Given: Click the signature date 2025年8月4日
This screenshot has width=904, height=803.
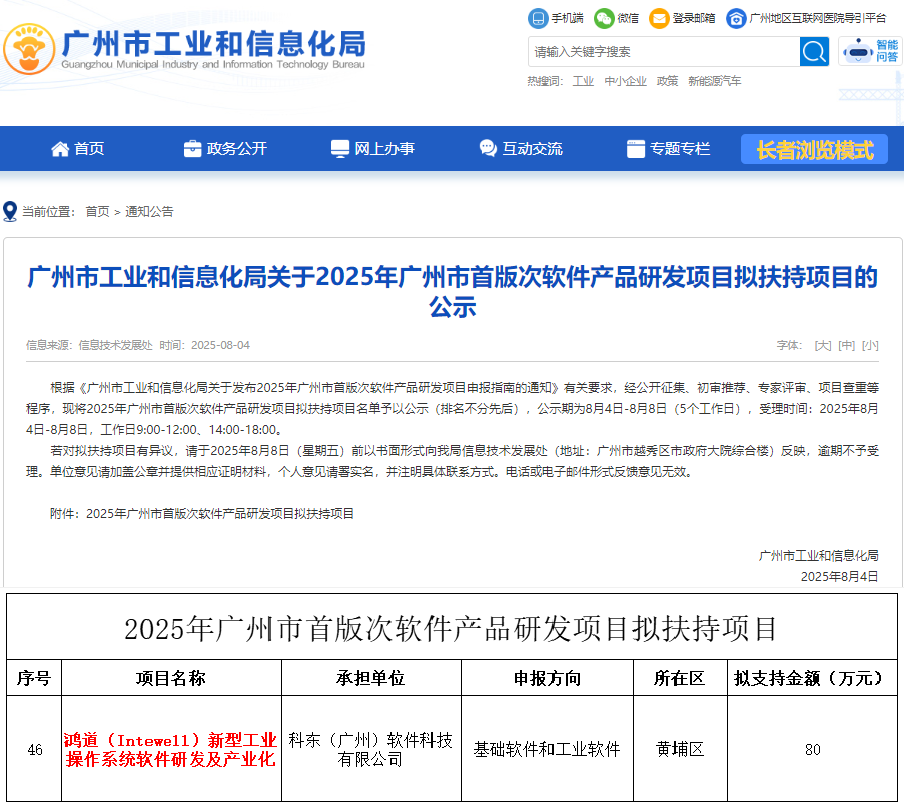Looking at the screenshot, I should pos(839,576).
